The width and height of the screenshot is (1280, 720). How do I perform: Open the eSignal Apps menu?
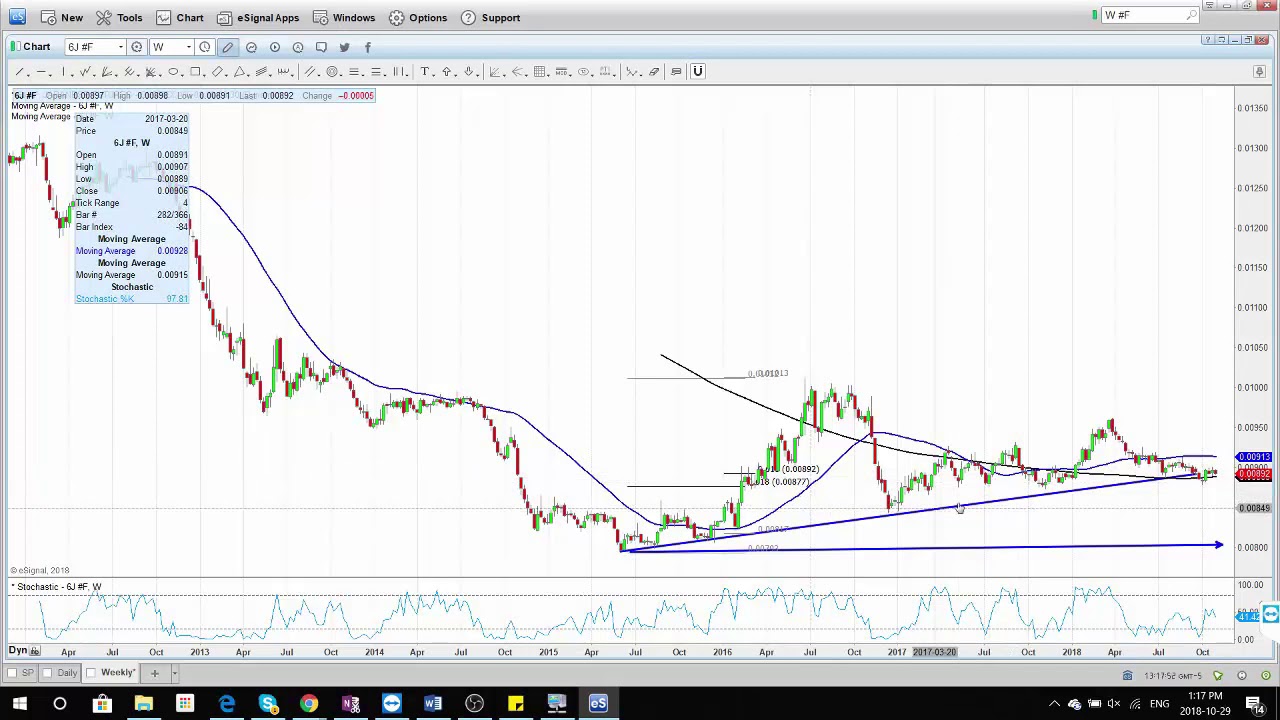(258, 17)
